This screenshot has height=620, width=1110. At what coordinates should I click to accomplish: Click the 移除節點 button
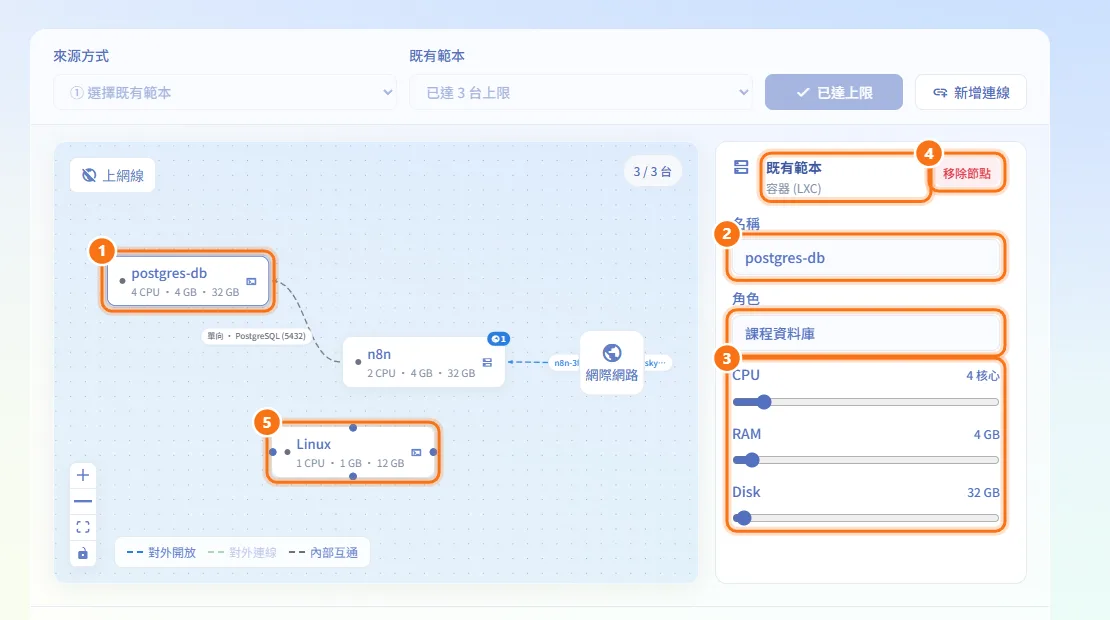pos(967,173)
